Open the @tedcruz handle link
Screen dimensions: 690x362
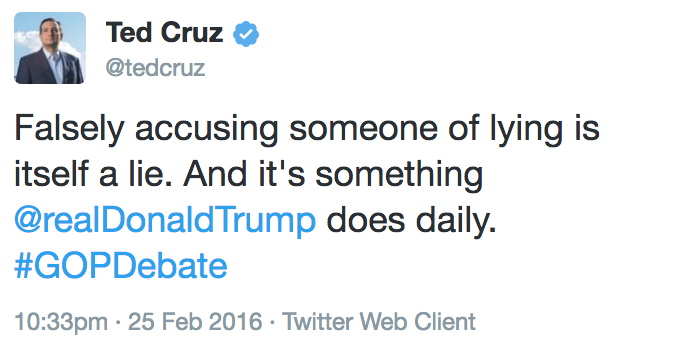155,68
